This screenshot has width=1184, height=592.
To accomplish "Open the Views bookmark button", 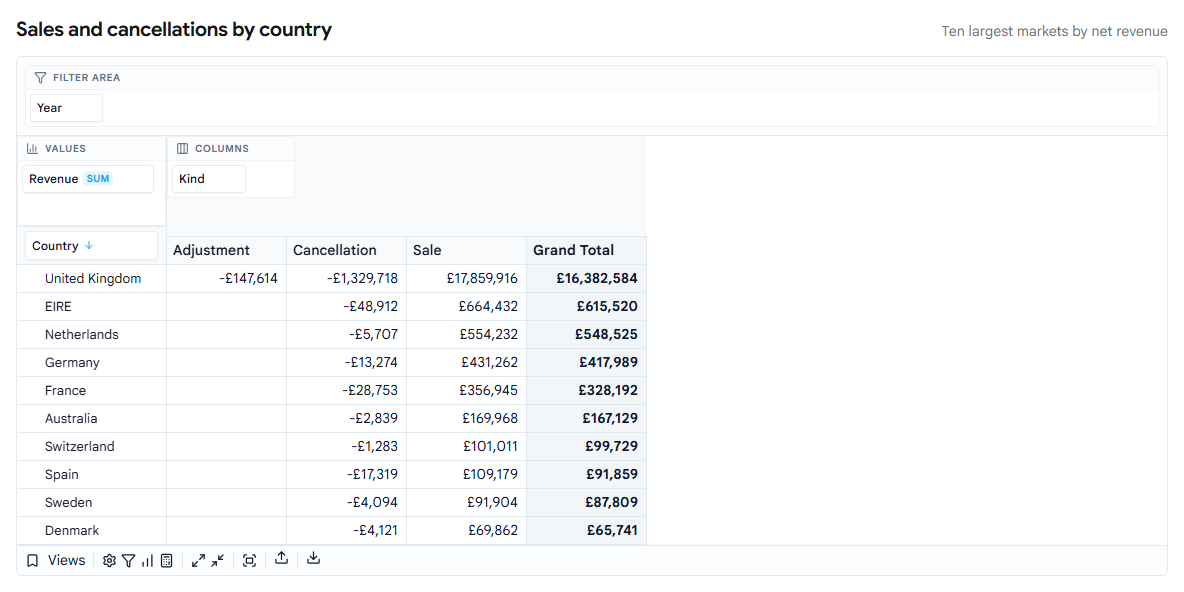I will pos(56,560).
